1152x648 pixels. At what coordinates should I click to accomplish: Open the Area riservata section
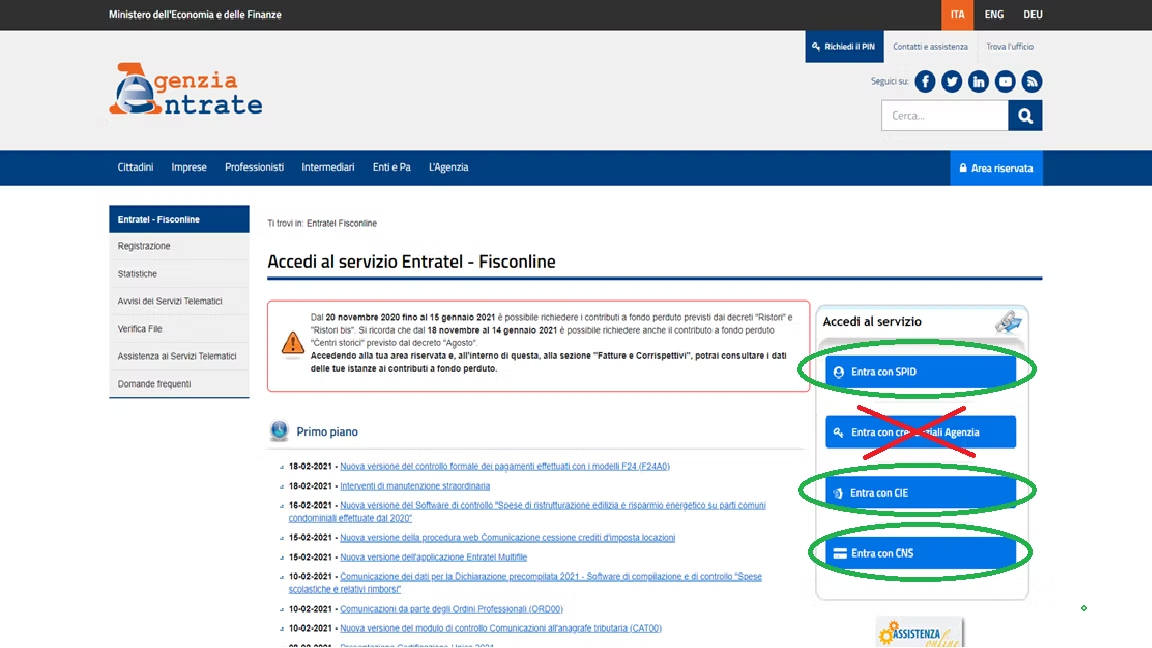[x=996, y=167]
